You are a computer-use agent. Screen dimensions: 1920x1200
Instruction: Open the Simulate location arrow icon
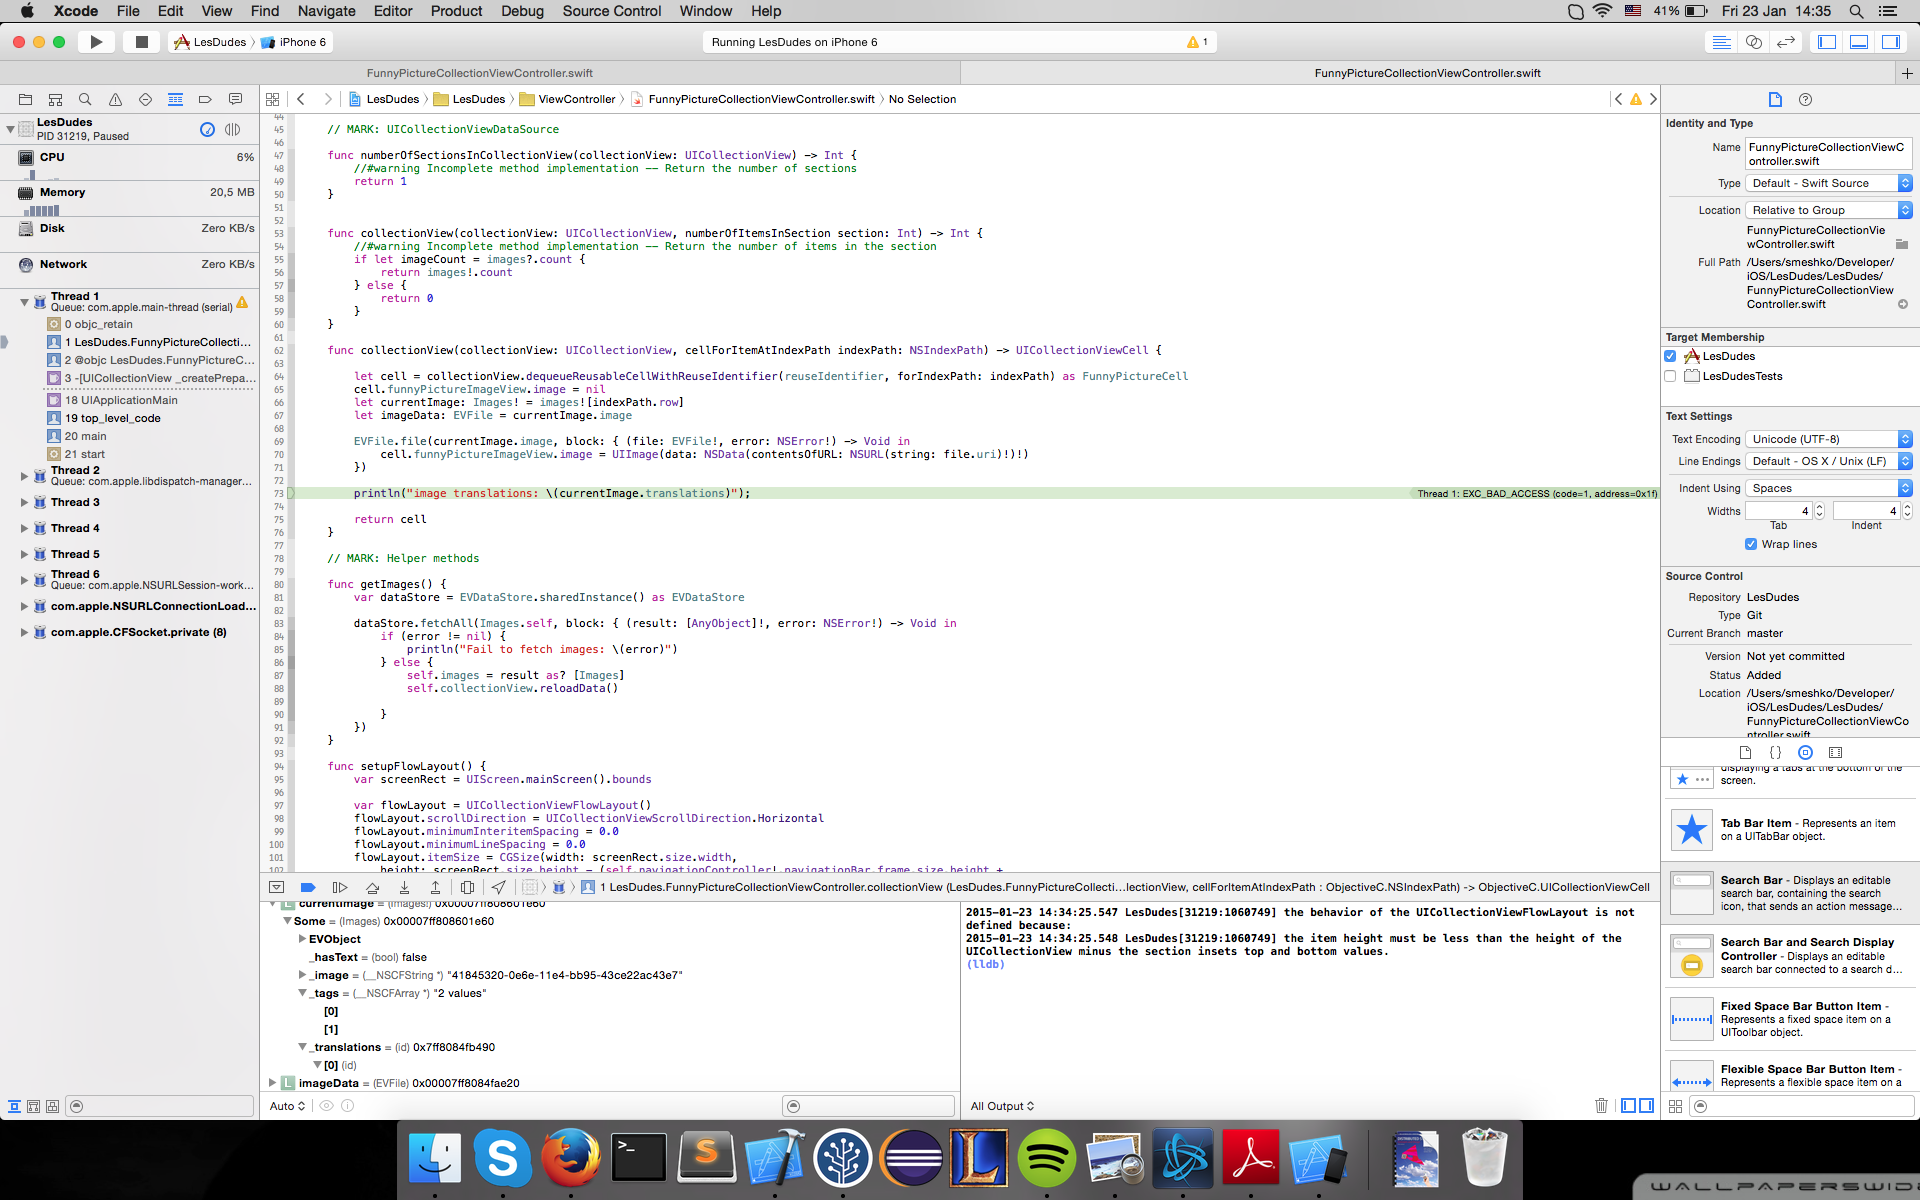click(x=498, y=887)
